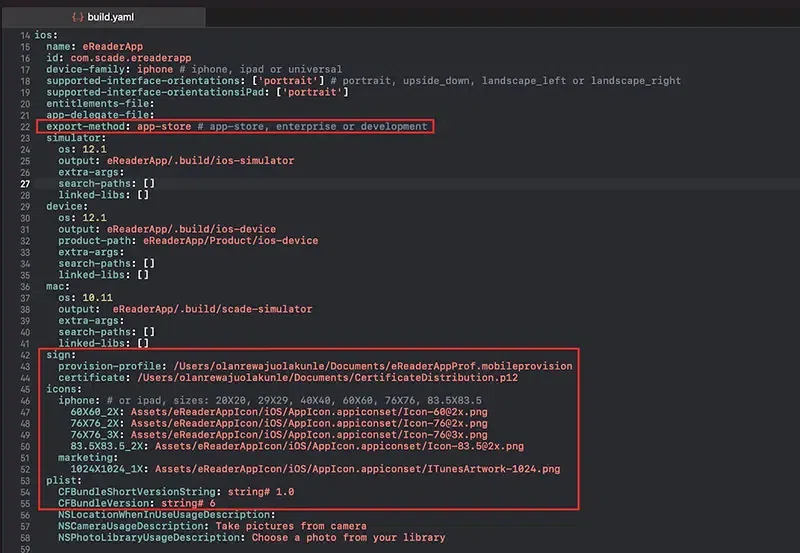Click the product-path value 'eReaderApp/Product/ios-device'
Screen dimensions: 800x553
pos(231,241)
